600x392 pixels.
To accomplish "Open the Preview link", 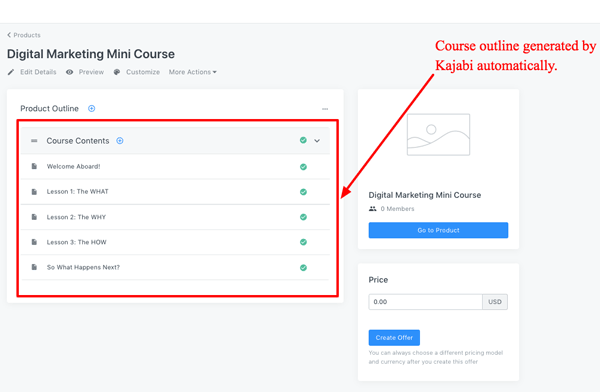I will tap(91, 72).
